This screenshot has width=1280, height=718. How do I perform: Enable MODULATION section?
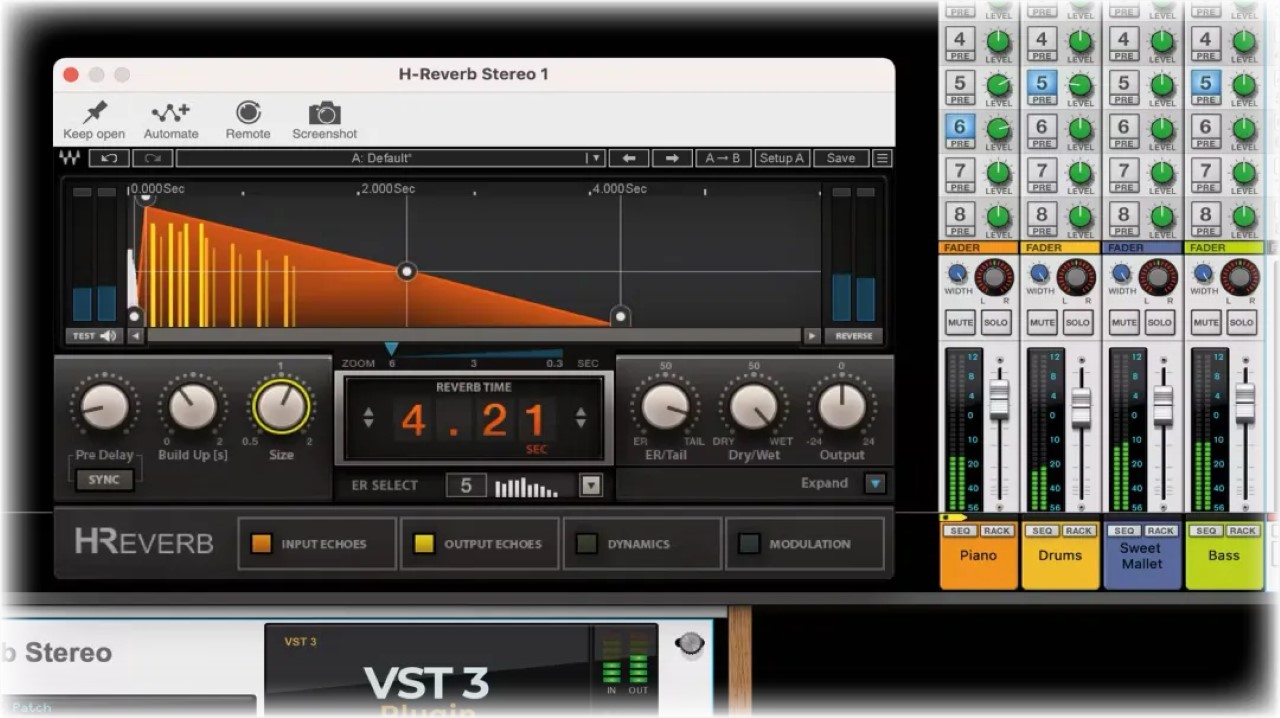click(x=804, y=544)
